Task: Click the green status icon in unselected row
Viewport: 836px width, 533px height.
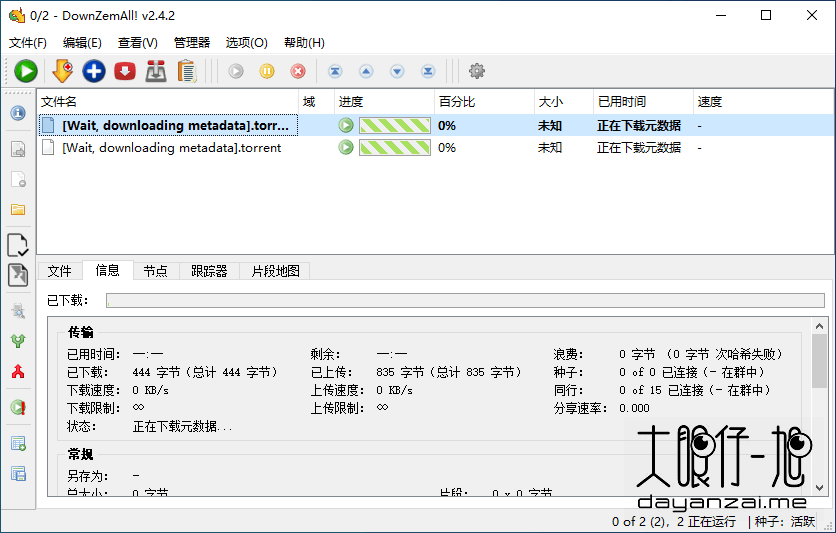Action: click(x=345, y=147)
